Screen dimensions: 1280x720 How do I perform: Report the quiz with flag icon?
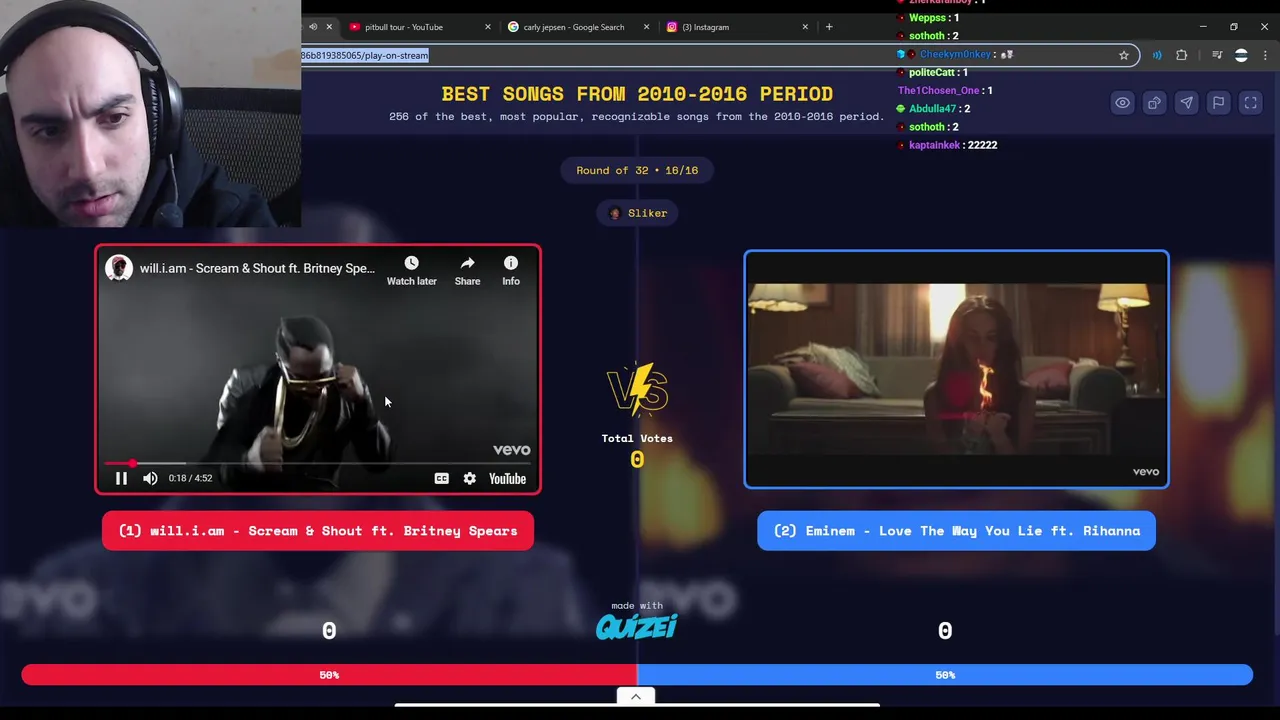[1218, 103]
